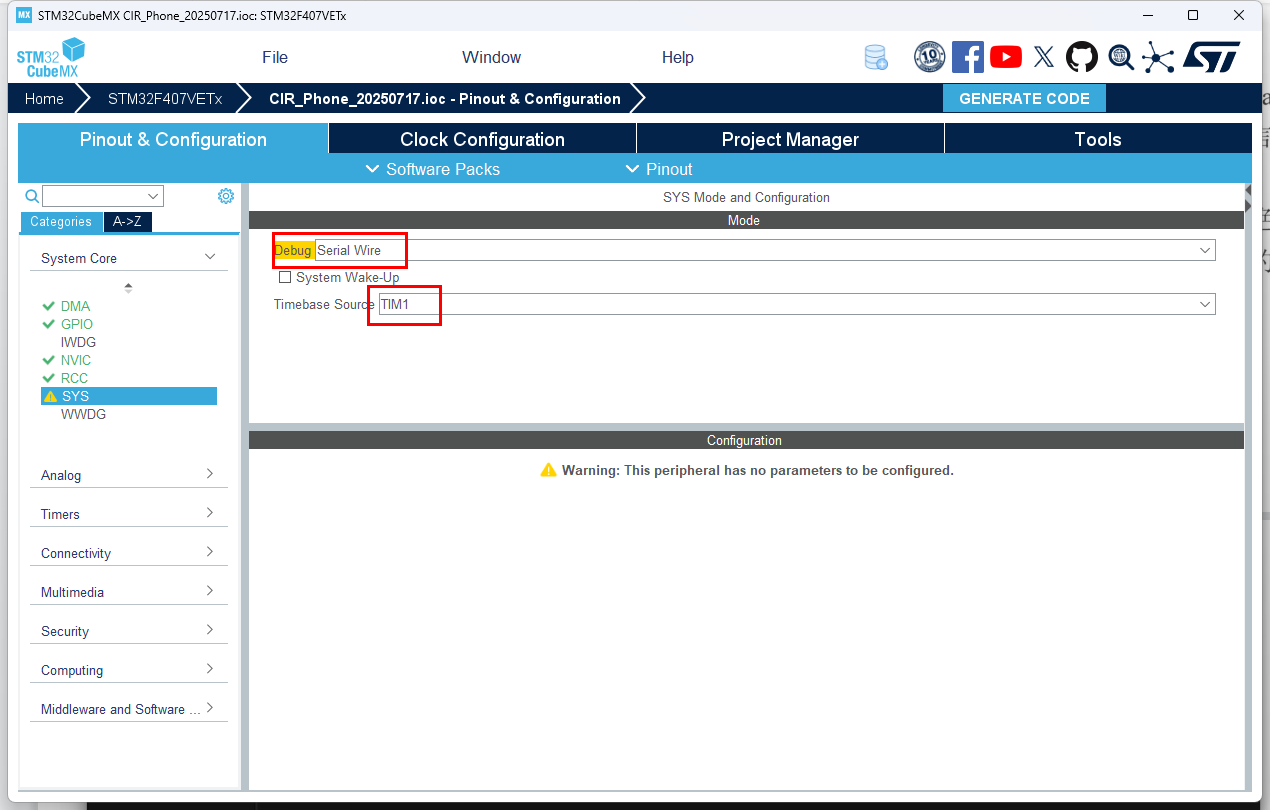Open the Timebase Source dropdown

796,304
